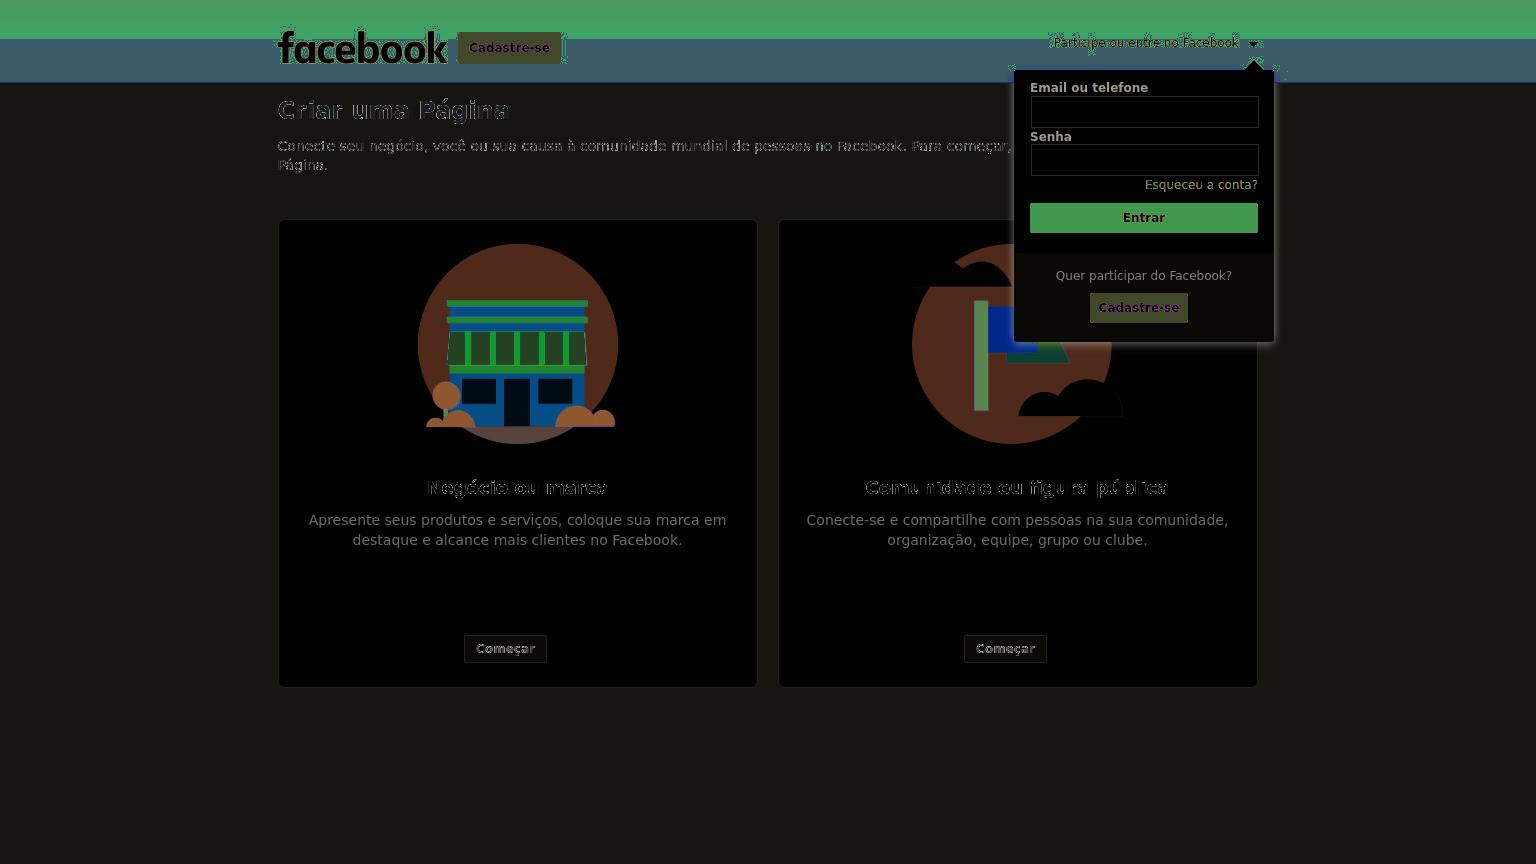Click the Facebook logo
This screenshot has width=1536, height=864.
coord(362,47)
